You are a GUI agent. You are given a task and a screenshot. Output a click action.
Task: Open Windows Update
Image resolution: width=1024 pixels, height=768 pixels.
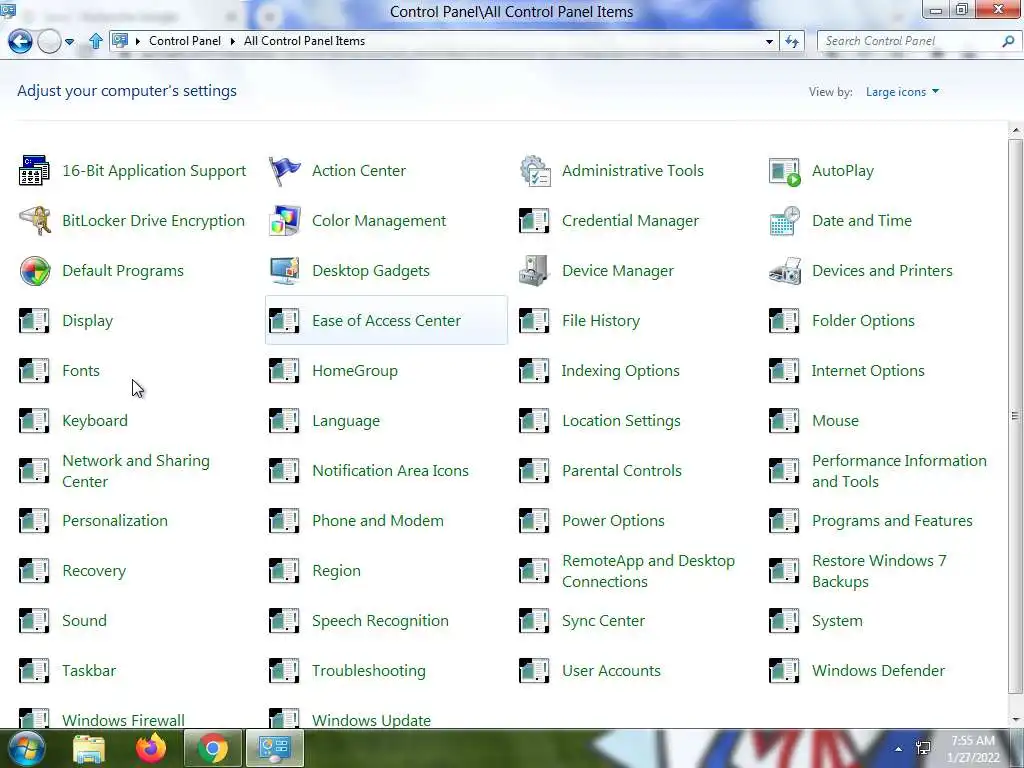[371, 720]
